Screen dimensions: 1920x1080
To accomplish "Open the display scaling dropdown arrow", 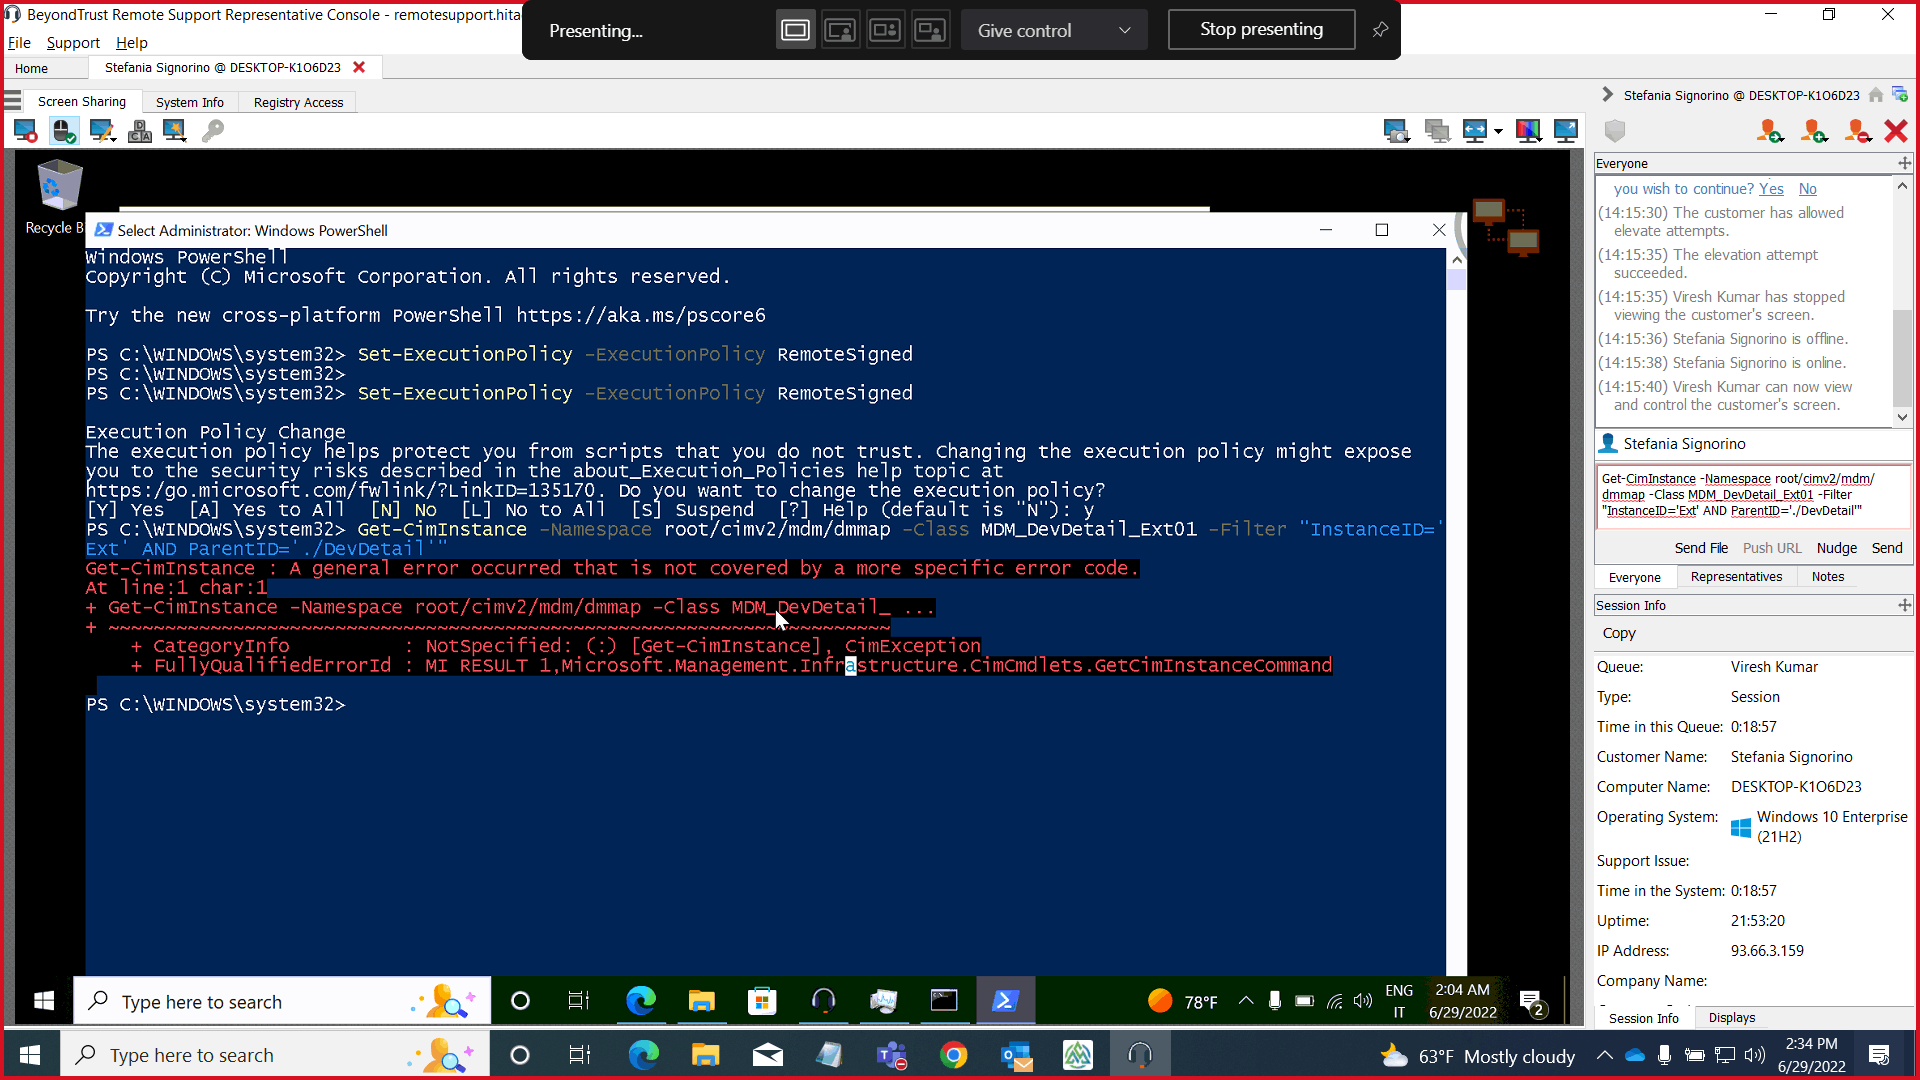I will click(1498, 131).
